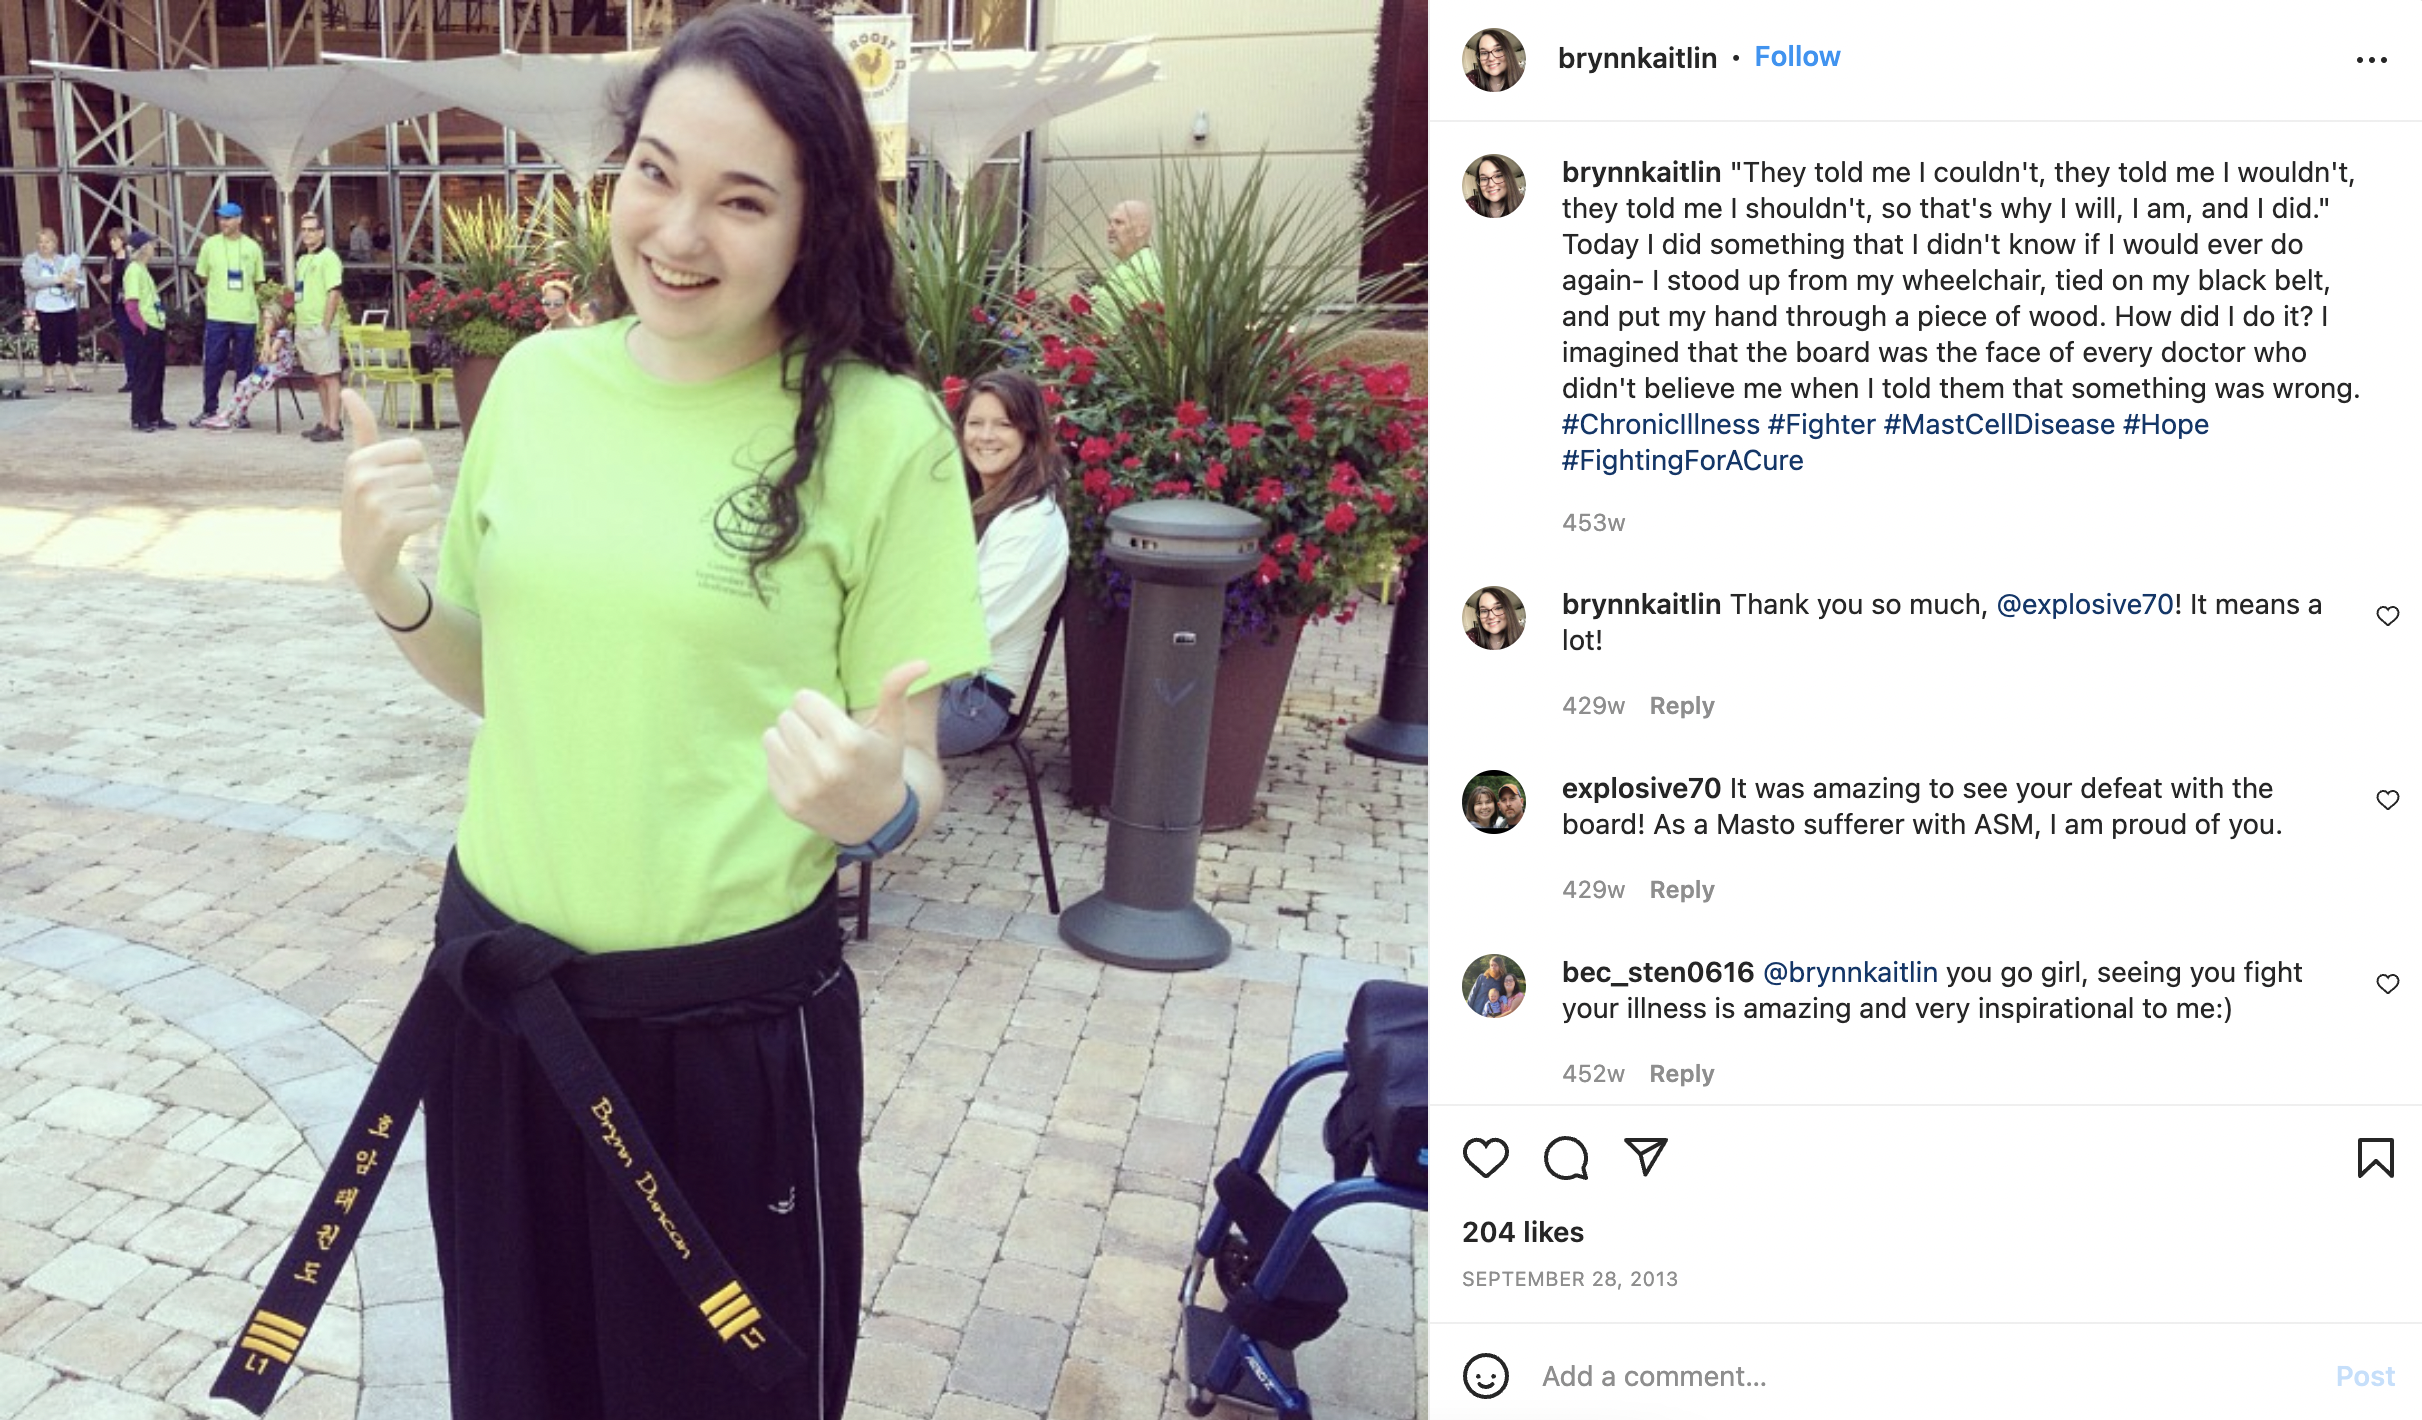Like the comment by explosive70
Image resolution: width=2422 pixels, height=1420 pixels.
2387,800
